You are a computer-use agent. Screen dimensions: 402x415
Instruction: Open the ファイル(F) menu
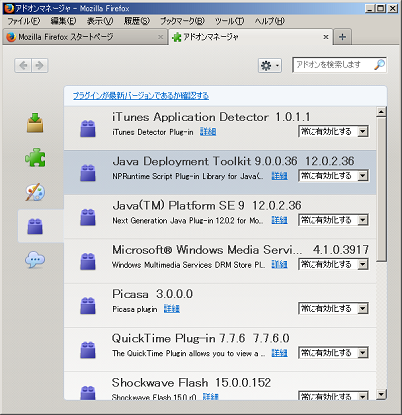(24, 21)
